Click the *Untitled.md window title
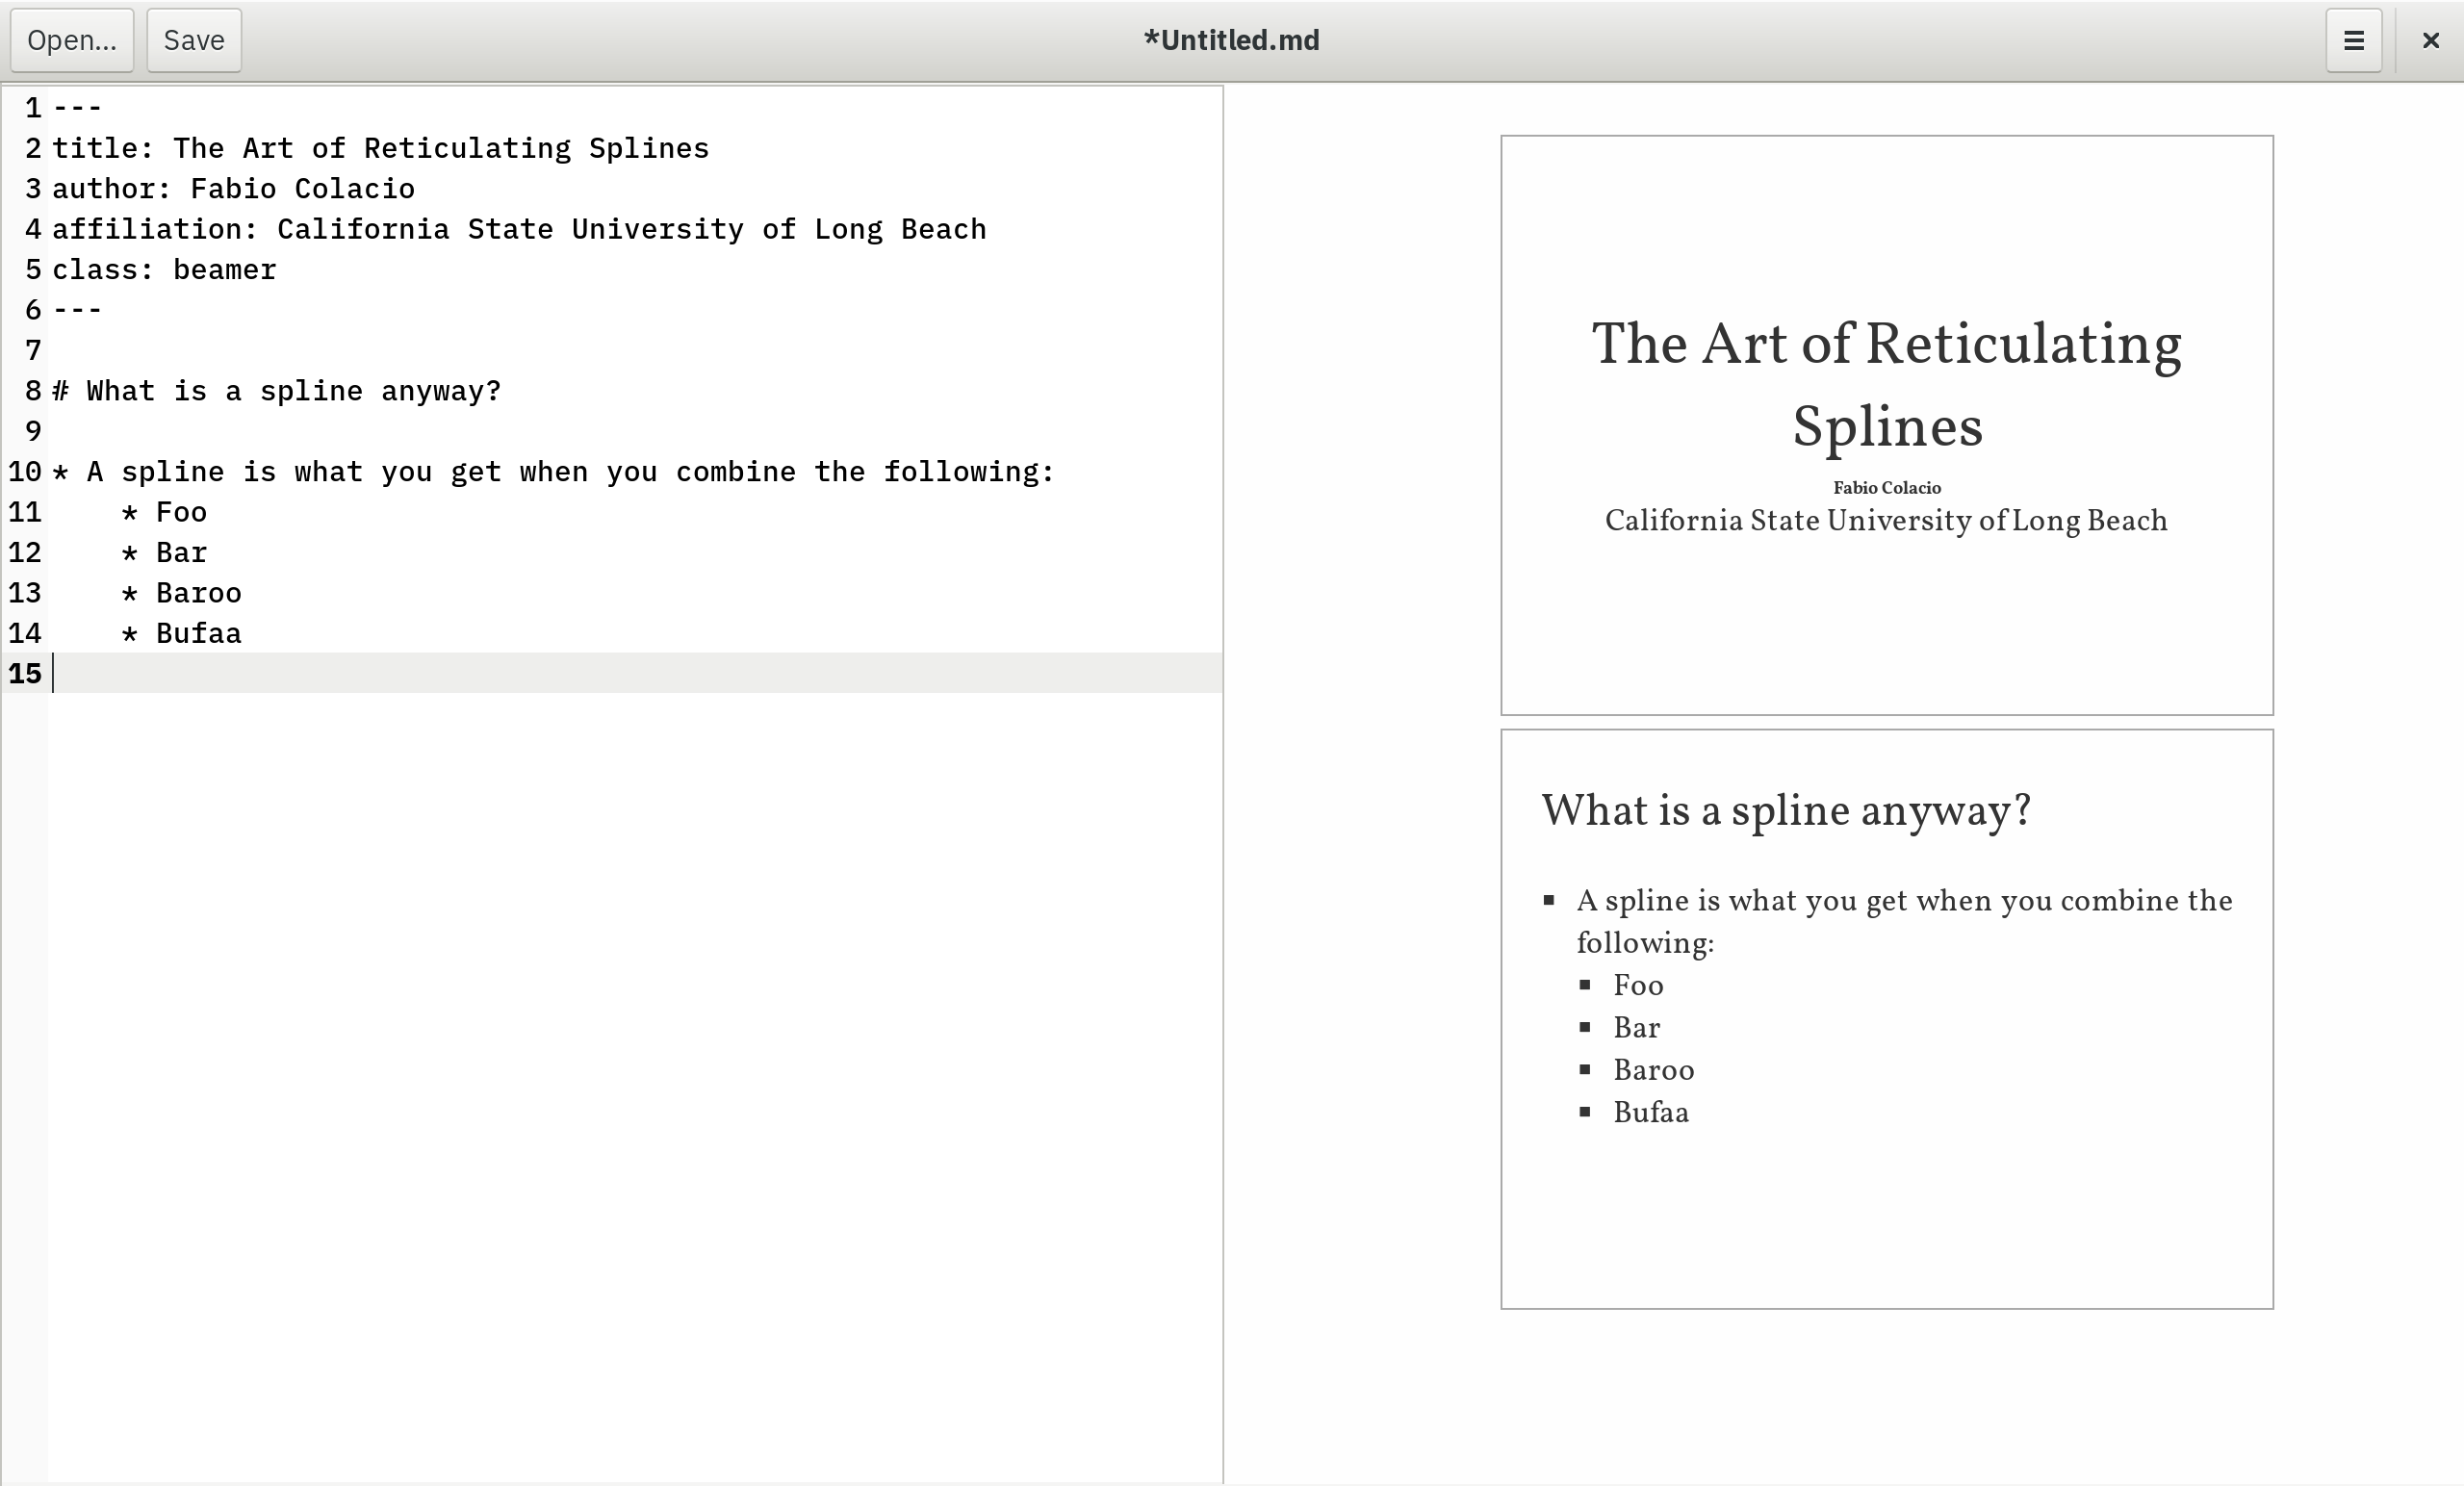This screenshot has width=2464, height=1486. pyautogui.click(x=1231, y=40)
